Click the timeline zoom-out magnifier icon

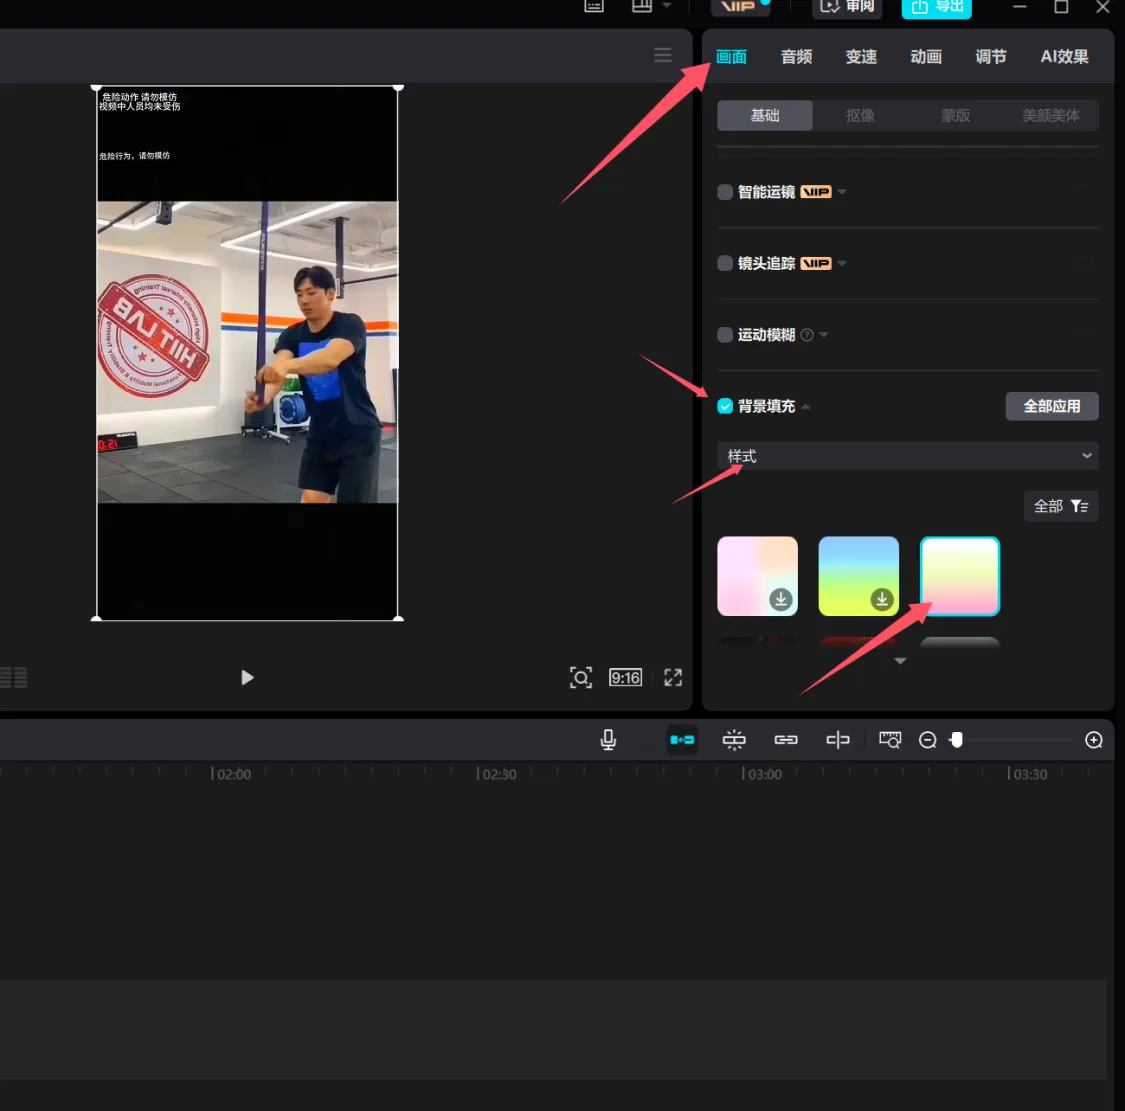pyautogui.click(x=928, y=740)
